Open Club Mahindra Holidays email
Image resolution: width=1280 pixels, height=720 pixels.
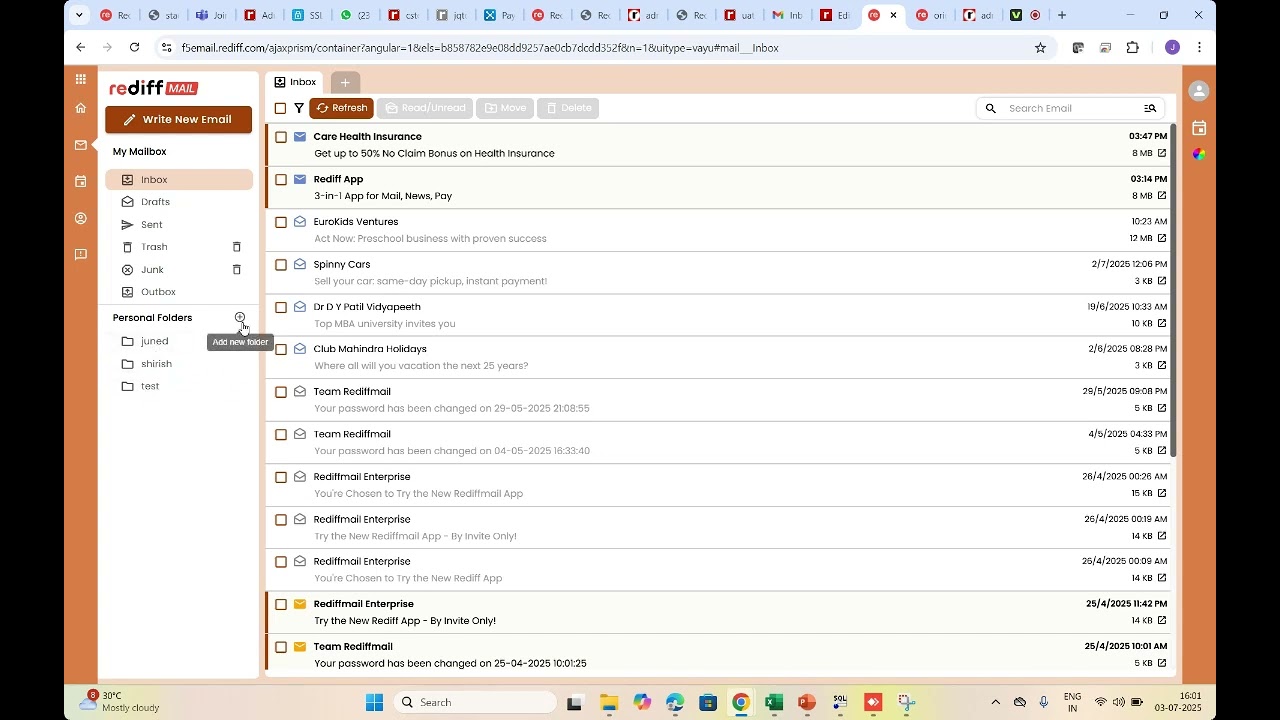717,357
